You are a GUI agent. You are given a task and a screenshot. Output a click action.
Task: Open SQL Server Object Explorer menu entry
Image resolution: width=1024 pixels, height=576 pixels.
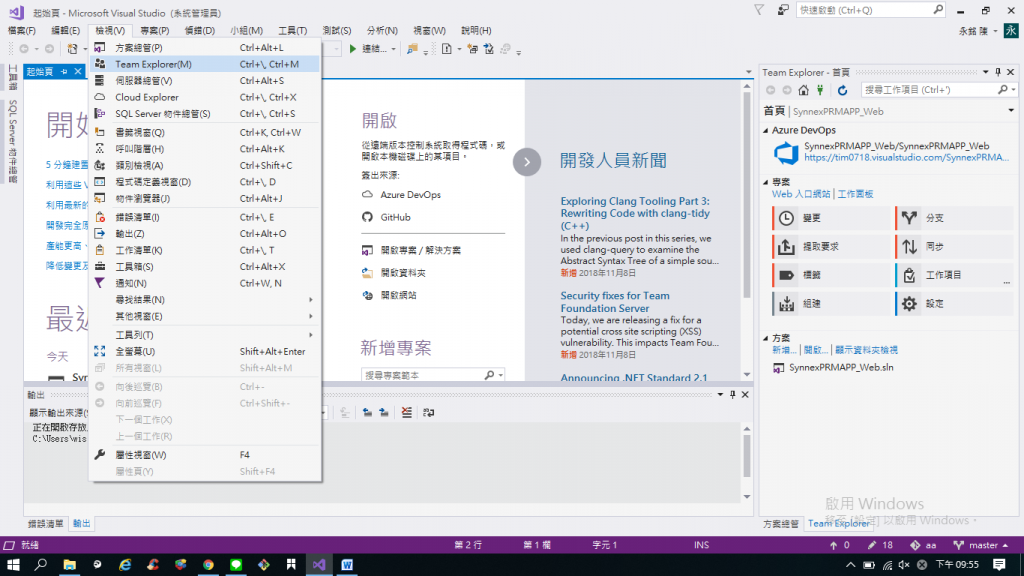[205, 114]
